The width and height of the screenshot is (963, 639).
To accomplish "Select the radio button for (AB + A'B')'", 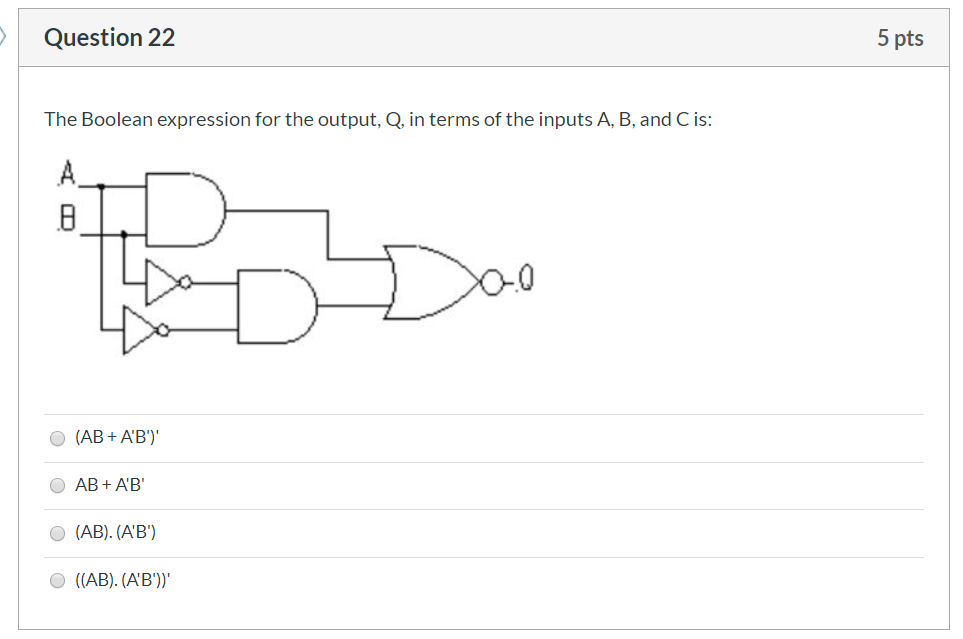I will point(57,437).
